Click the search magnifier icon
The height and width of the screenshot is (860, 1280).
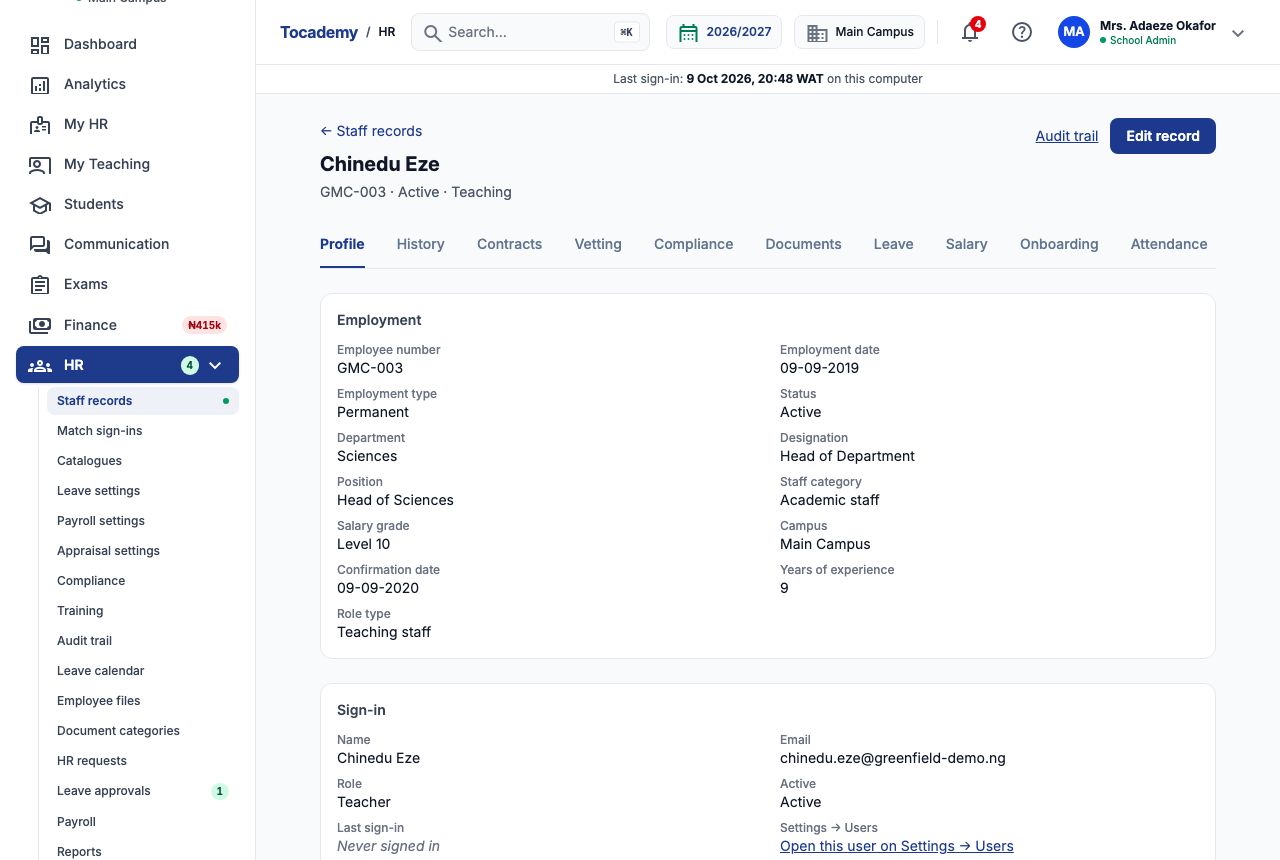(433, 32)
